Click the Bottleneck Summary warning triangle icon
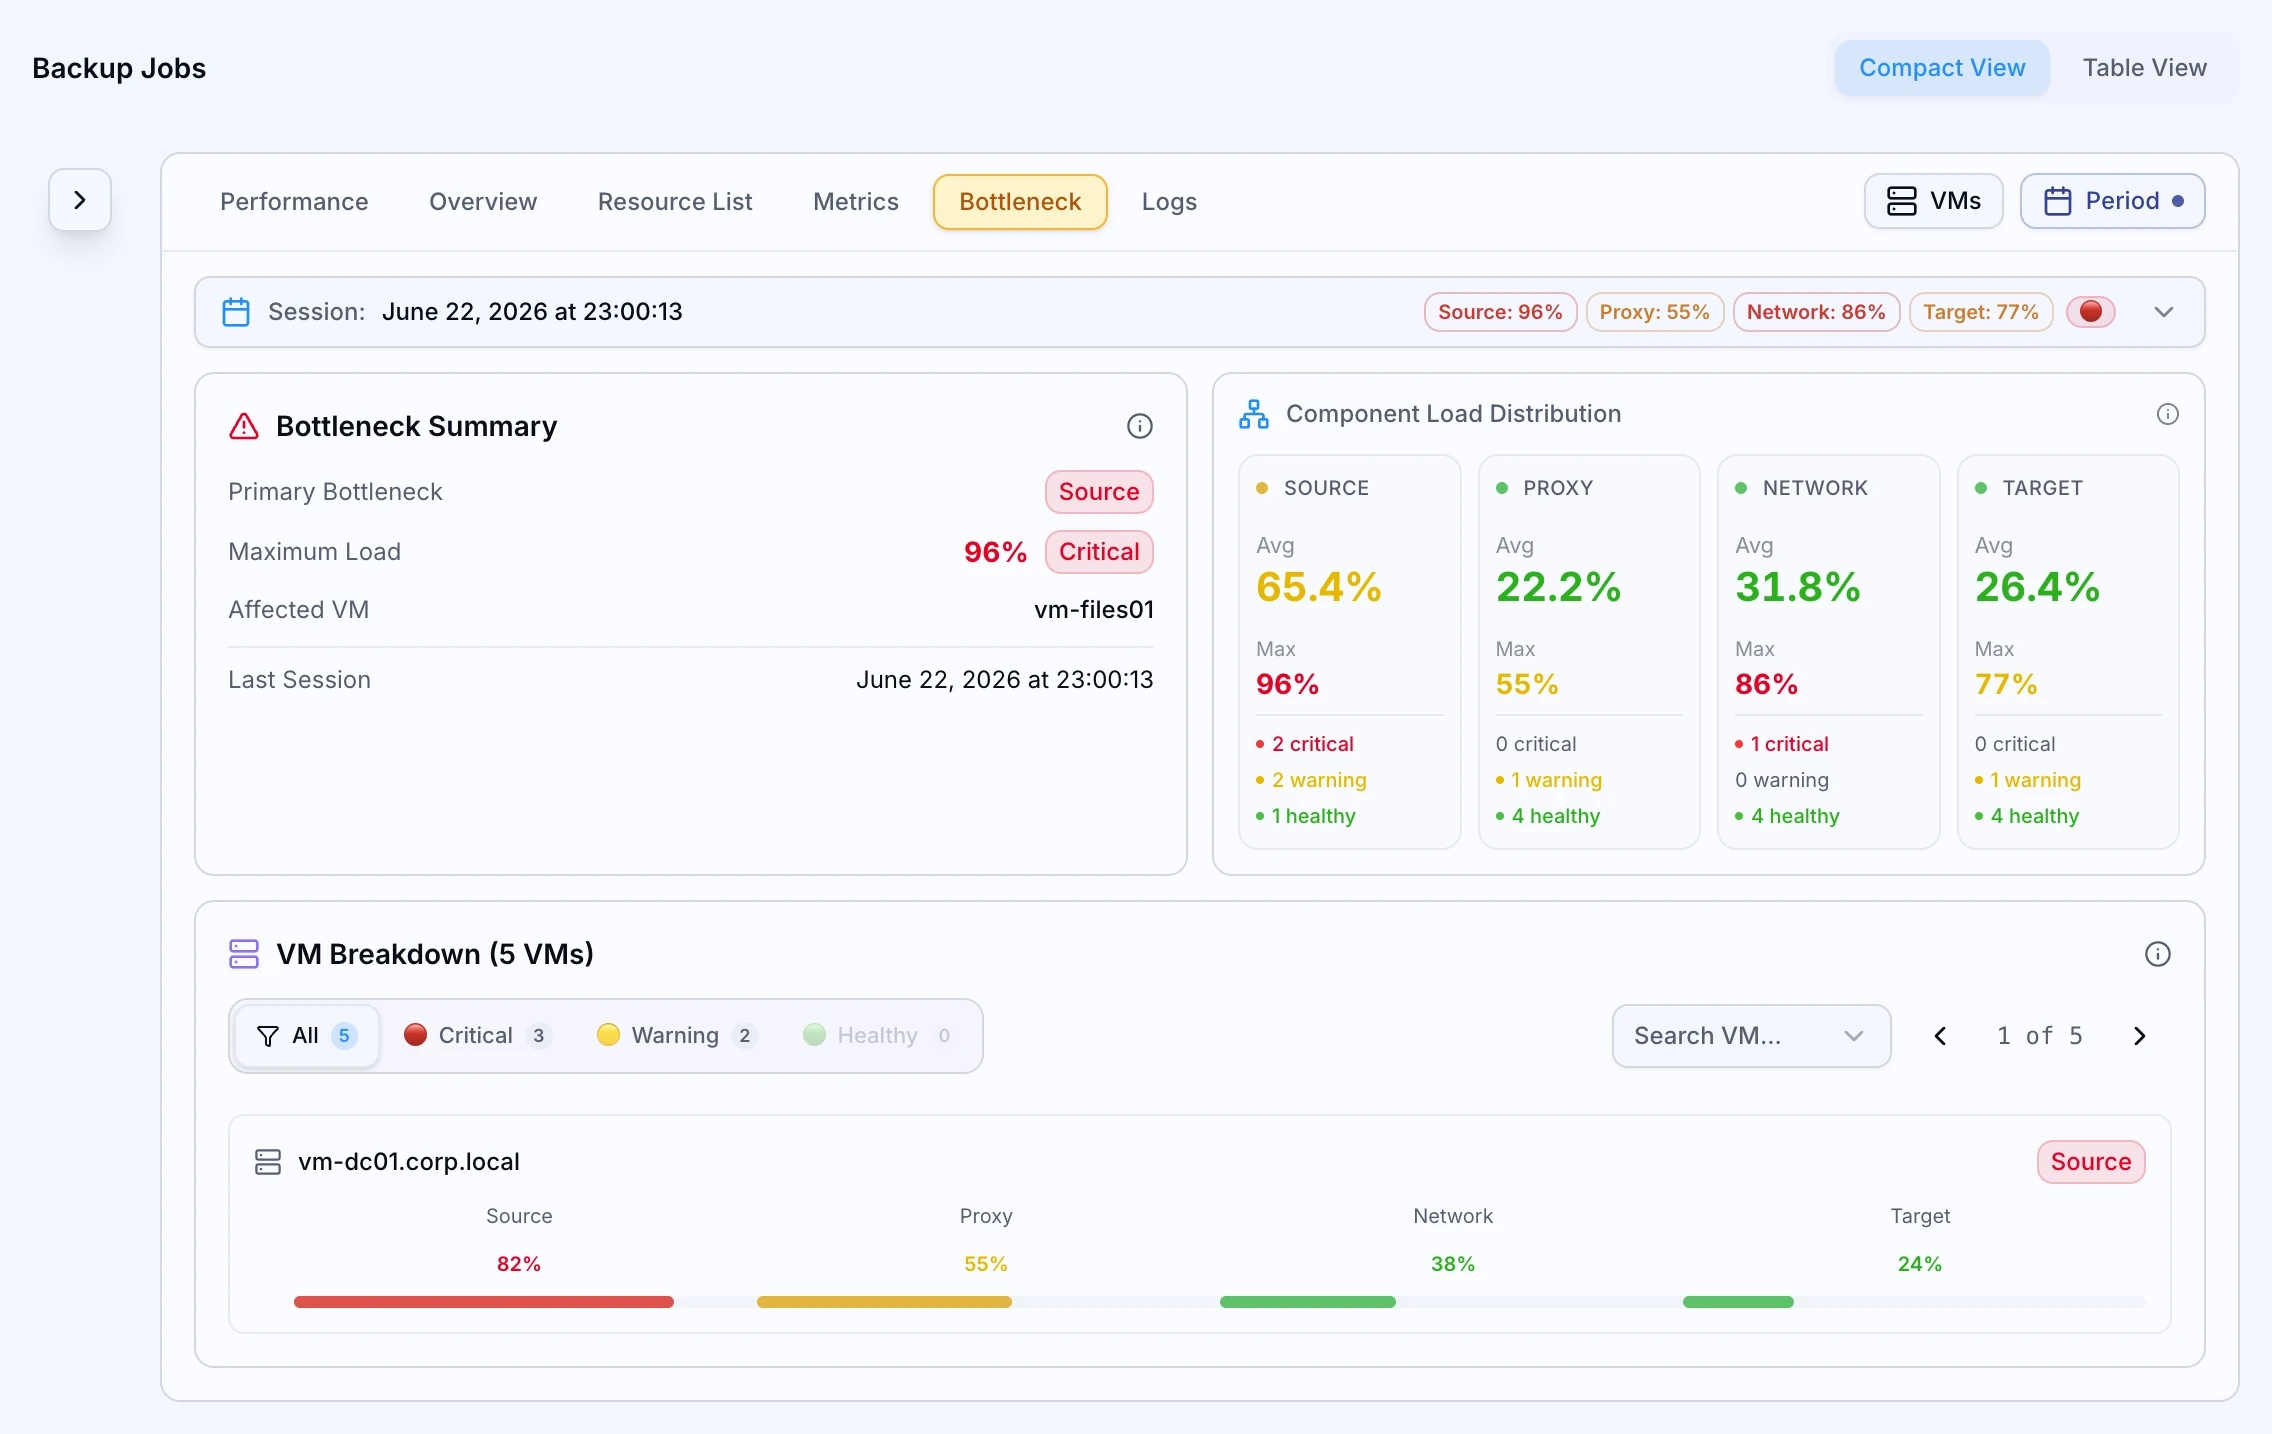This screenshot has width=2272, height=1434. [244, 426]
